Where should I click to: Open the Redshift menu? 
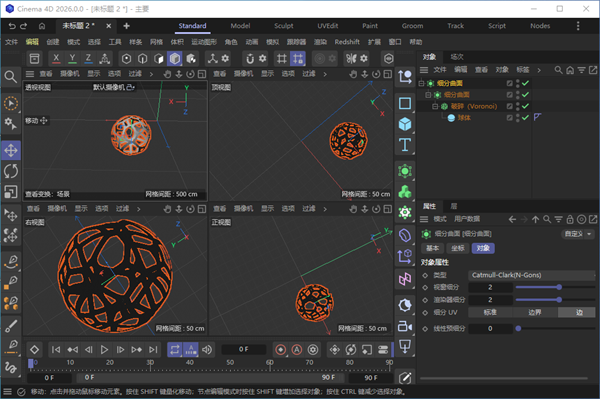(x=347, y=42)
